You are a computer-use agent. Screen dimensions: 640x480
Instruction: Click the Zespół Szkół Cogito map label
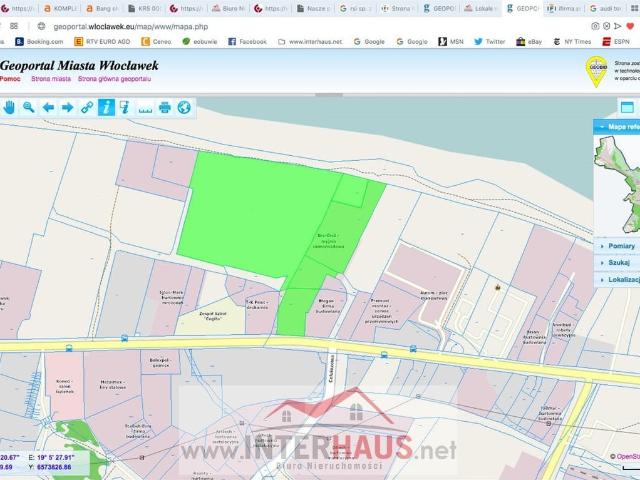[x=212, y=316]
